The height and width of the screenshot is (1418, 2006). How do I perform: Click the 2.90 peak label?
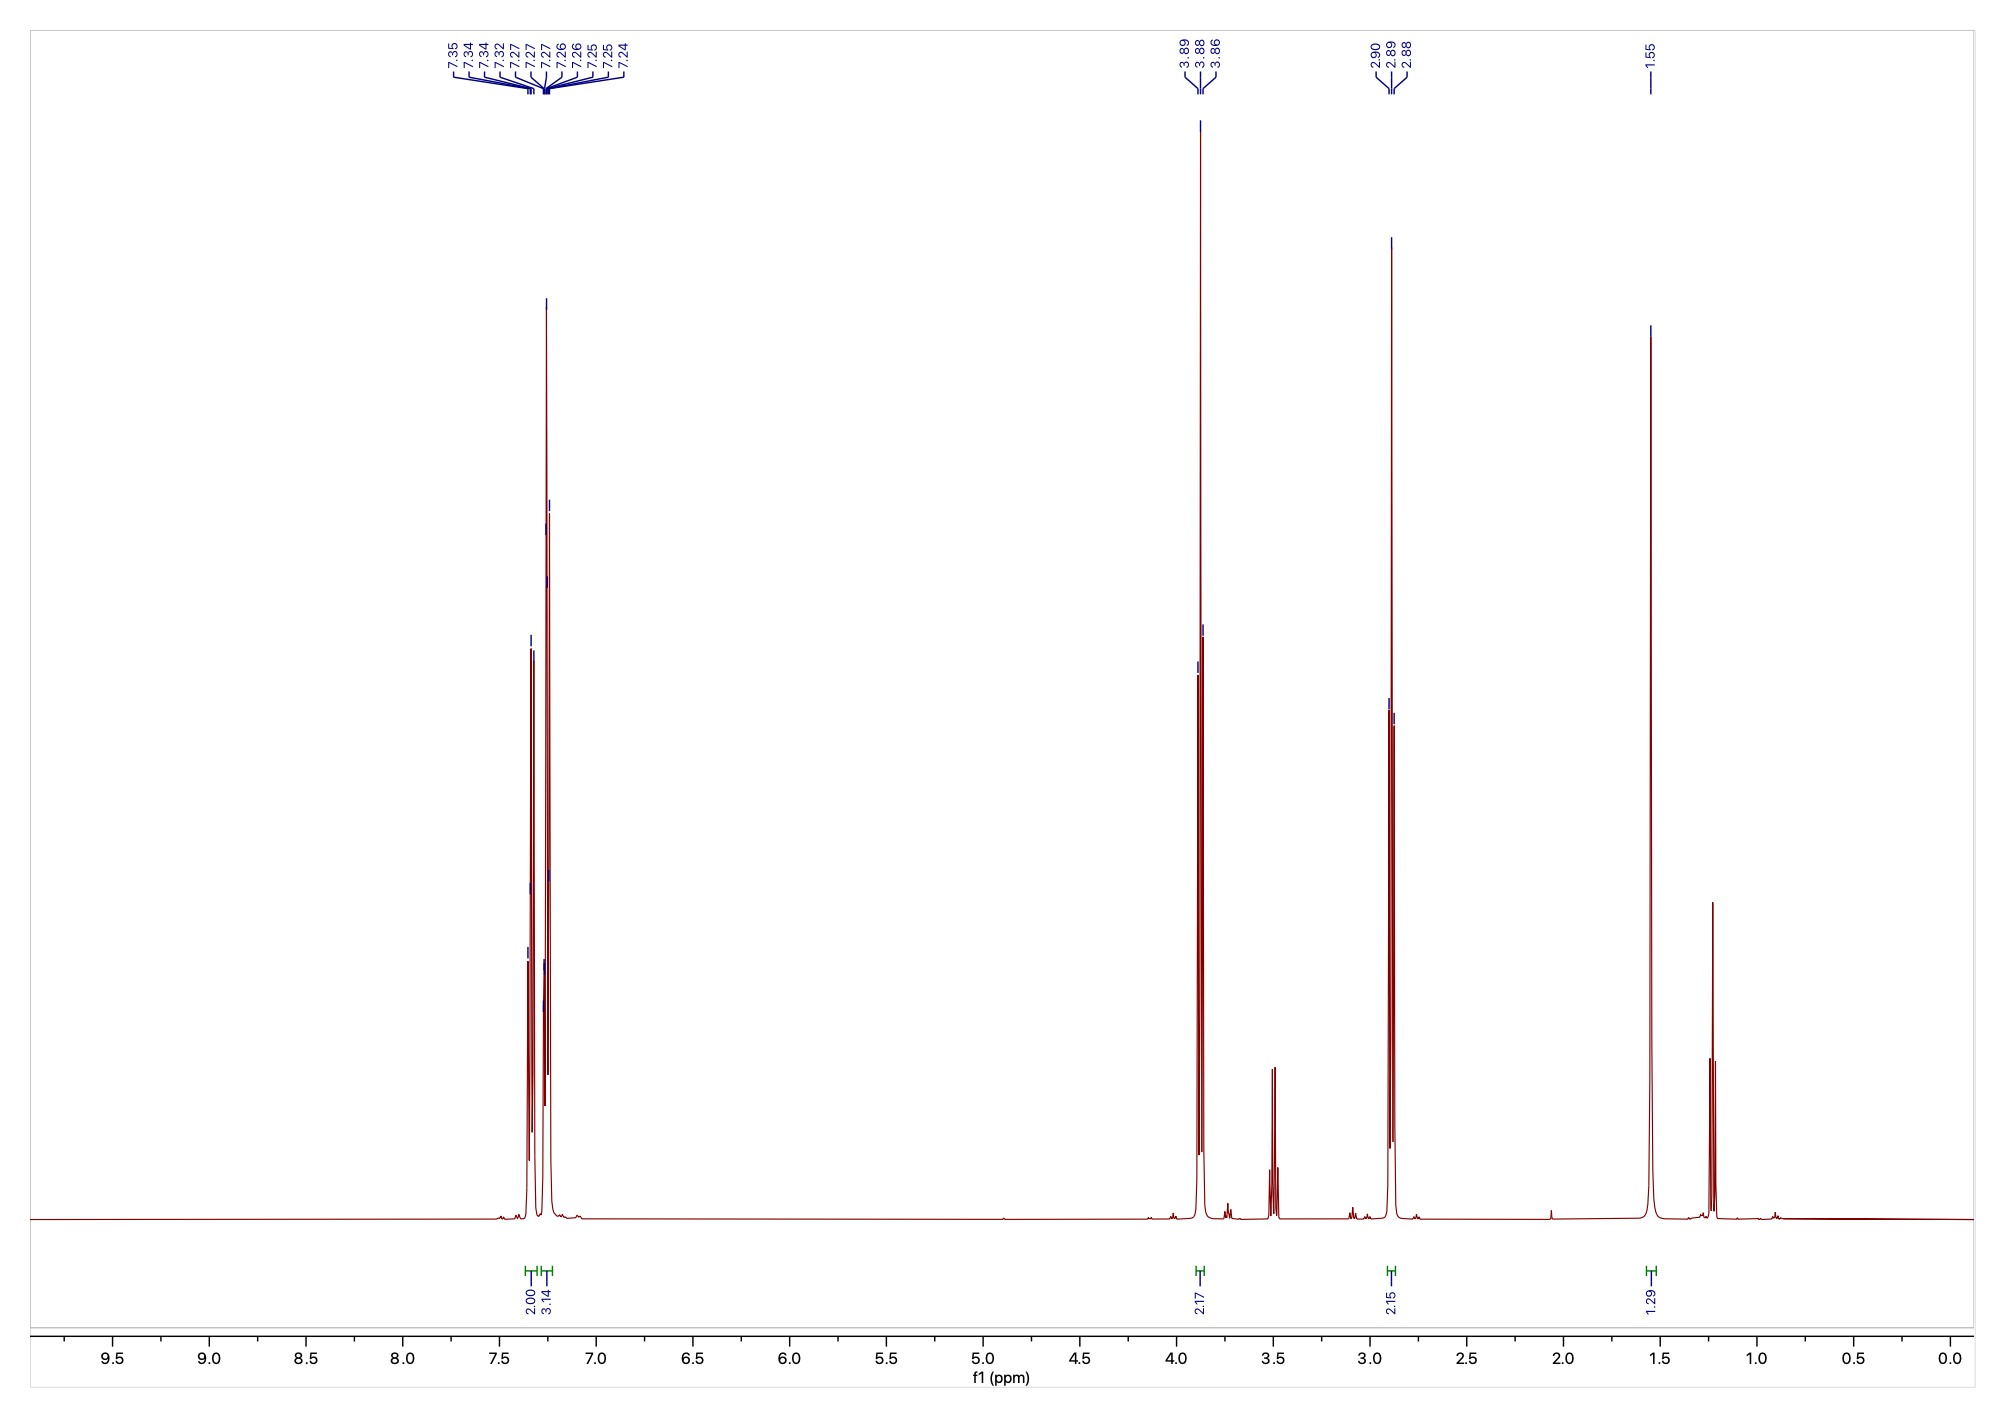tap(1376, 54)
